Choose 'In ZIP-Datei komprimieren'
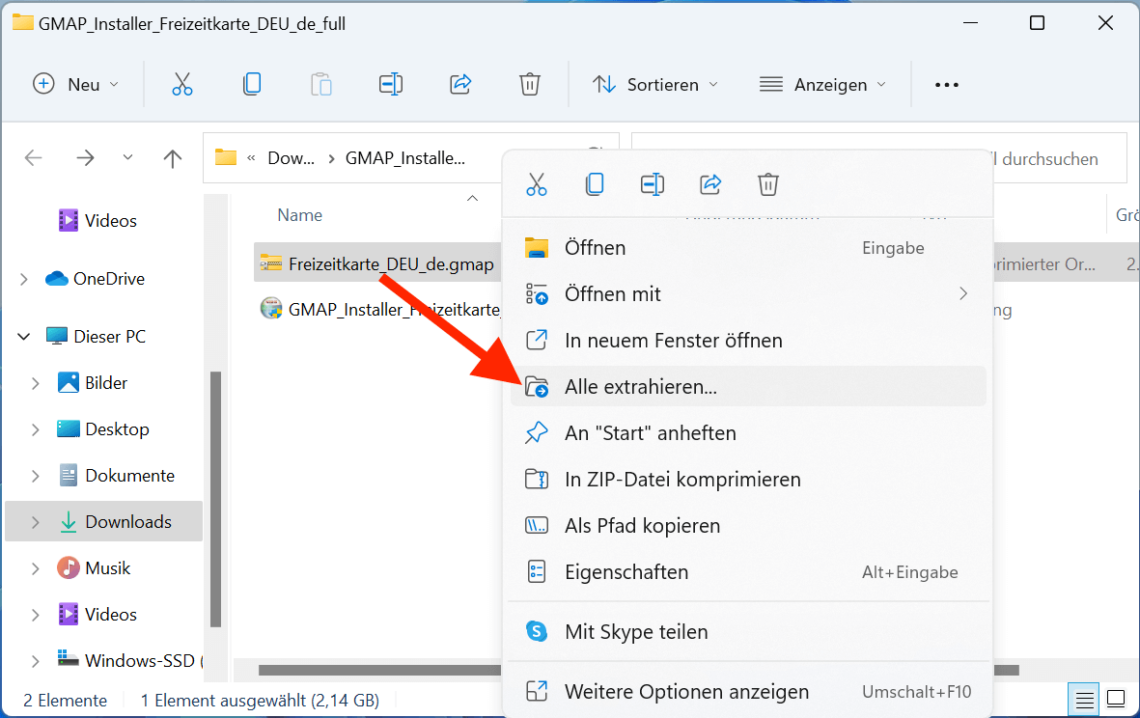Viewport: 1140px width, 718px height. click(x=680, y=479)
